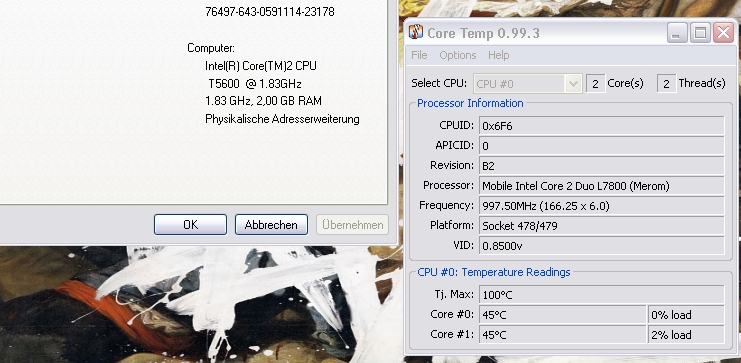This screenshot has height=363, width=741.
Task: Click the product ID 76497-643-0591114-23178
Action: [x=270, y=12]
